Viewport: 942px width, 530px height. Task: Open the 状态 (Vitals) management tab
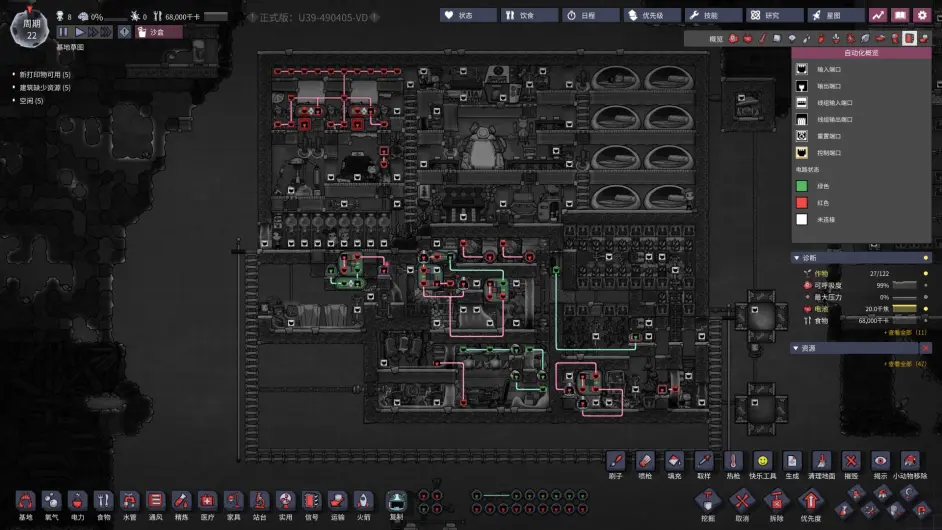click(x=468, y=16)
